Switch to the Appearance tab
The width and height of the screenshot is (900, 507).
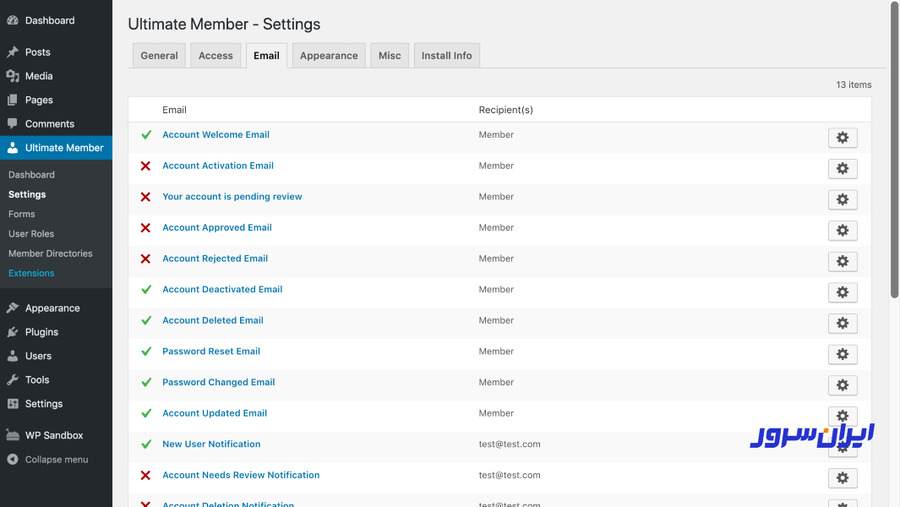coord(329,56)
